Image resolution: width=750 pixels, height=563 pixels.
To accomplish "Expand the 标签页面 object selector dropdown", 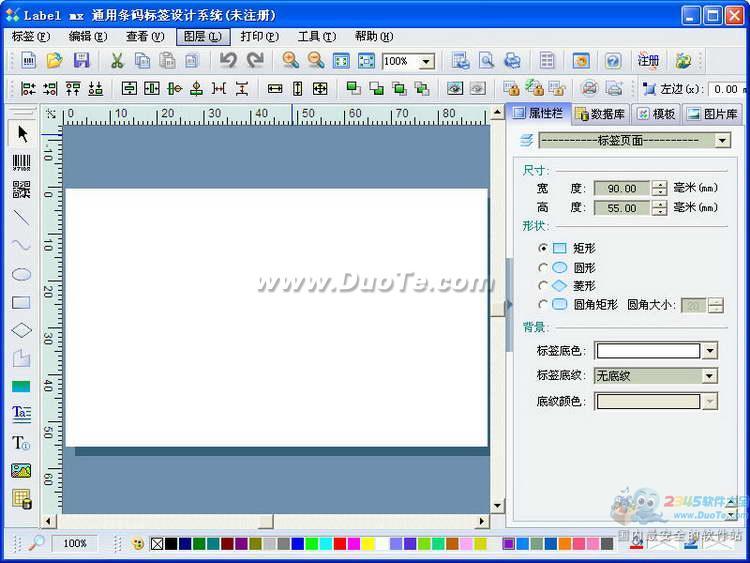I will coord(723,141).
